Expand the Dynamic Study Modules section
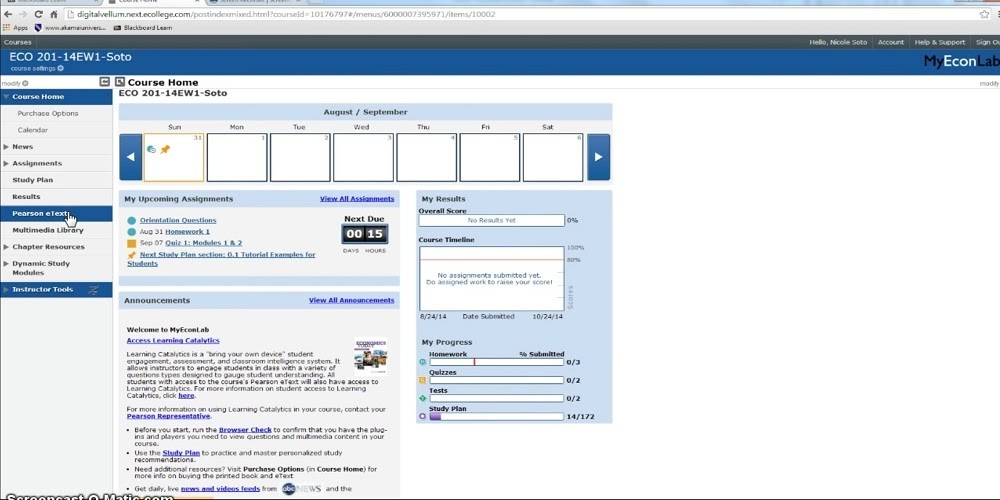The width and height of the screenshot is (1000, 500). click(x=6, y=264)
